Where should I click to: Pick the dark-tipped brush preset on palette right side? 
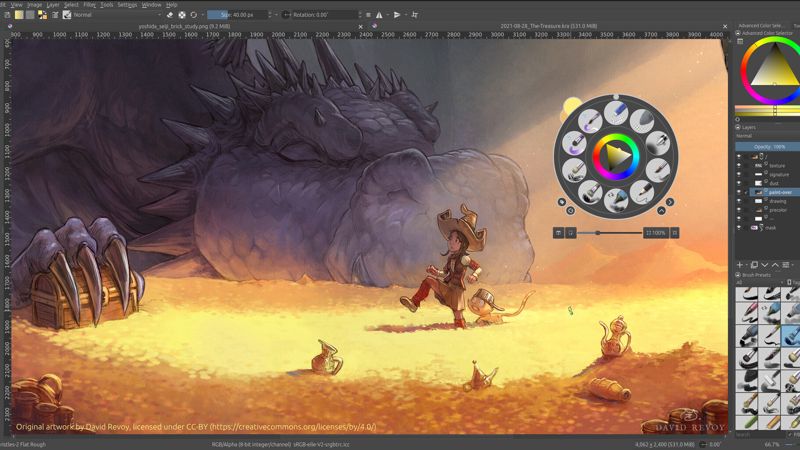pos(658,170)
